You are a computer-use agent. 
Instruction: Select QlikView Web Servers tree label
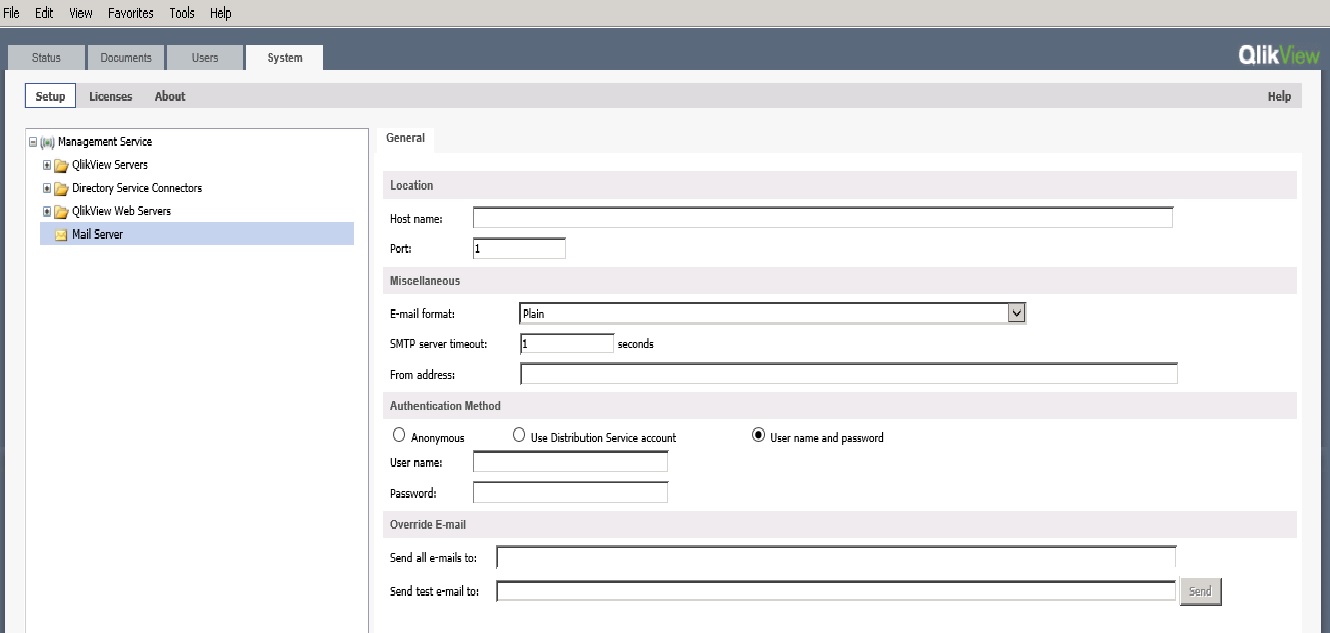click(x=121, y=211)
